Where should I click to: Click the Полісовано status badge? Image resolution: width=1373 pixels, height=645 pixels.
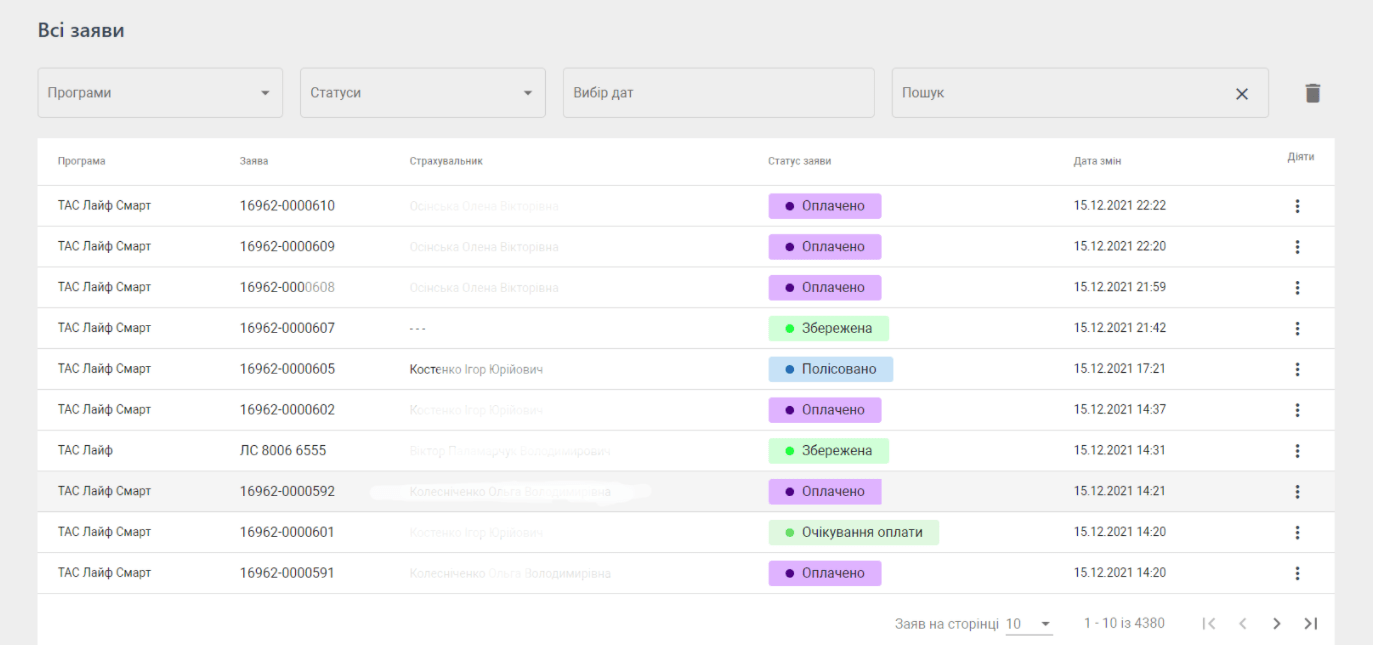pyautogui.click(x=830, y=369)
